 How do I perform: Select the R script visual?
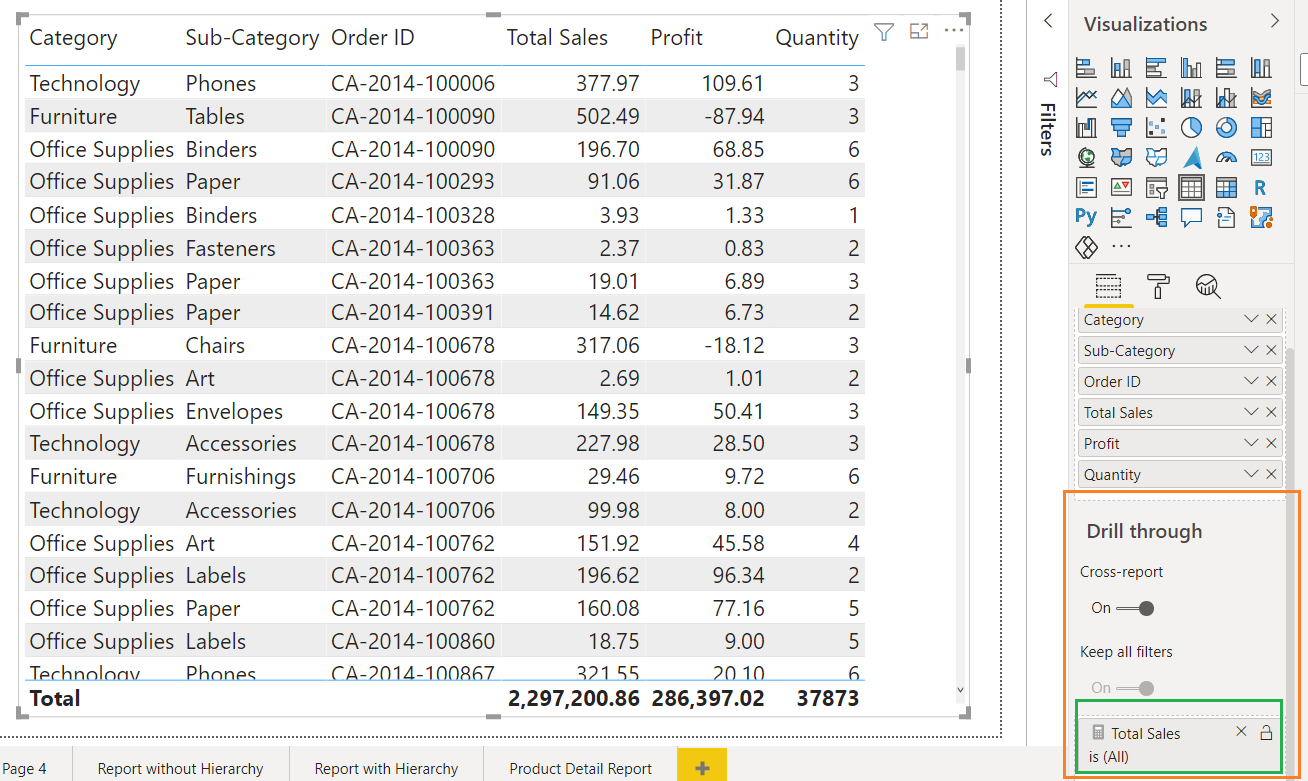tap(1259, 188)
